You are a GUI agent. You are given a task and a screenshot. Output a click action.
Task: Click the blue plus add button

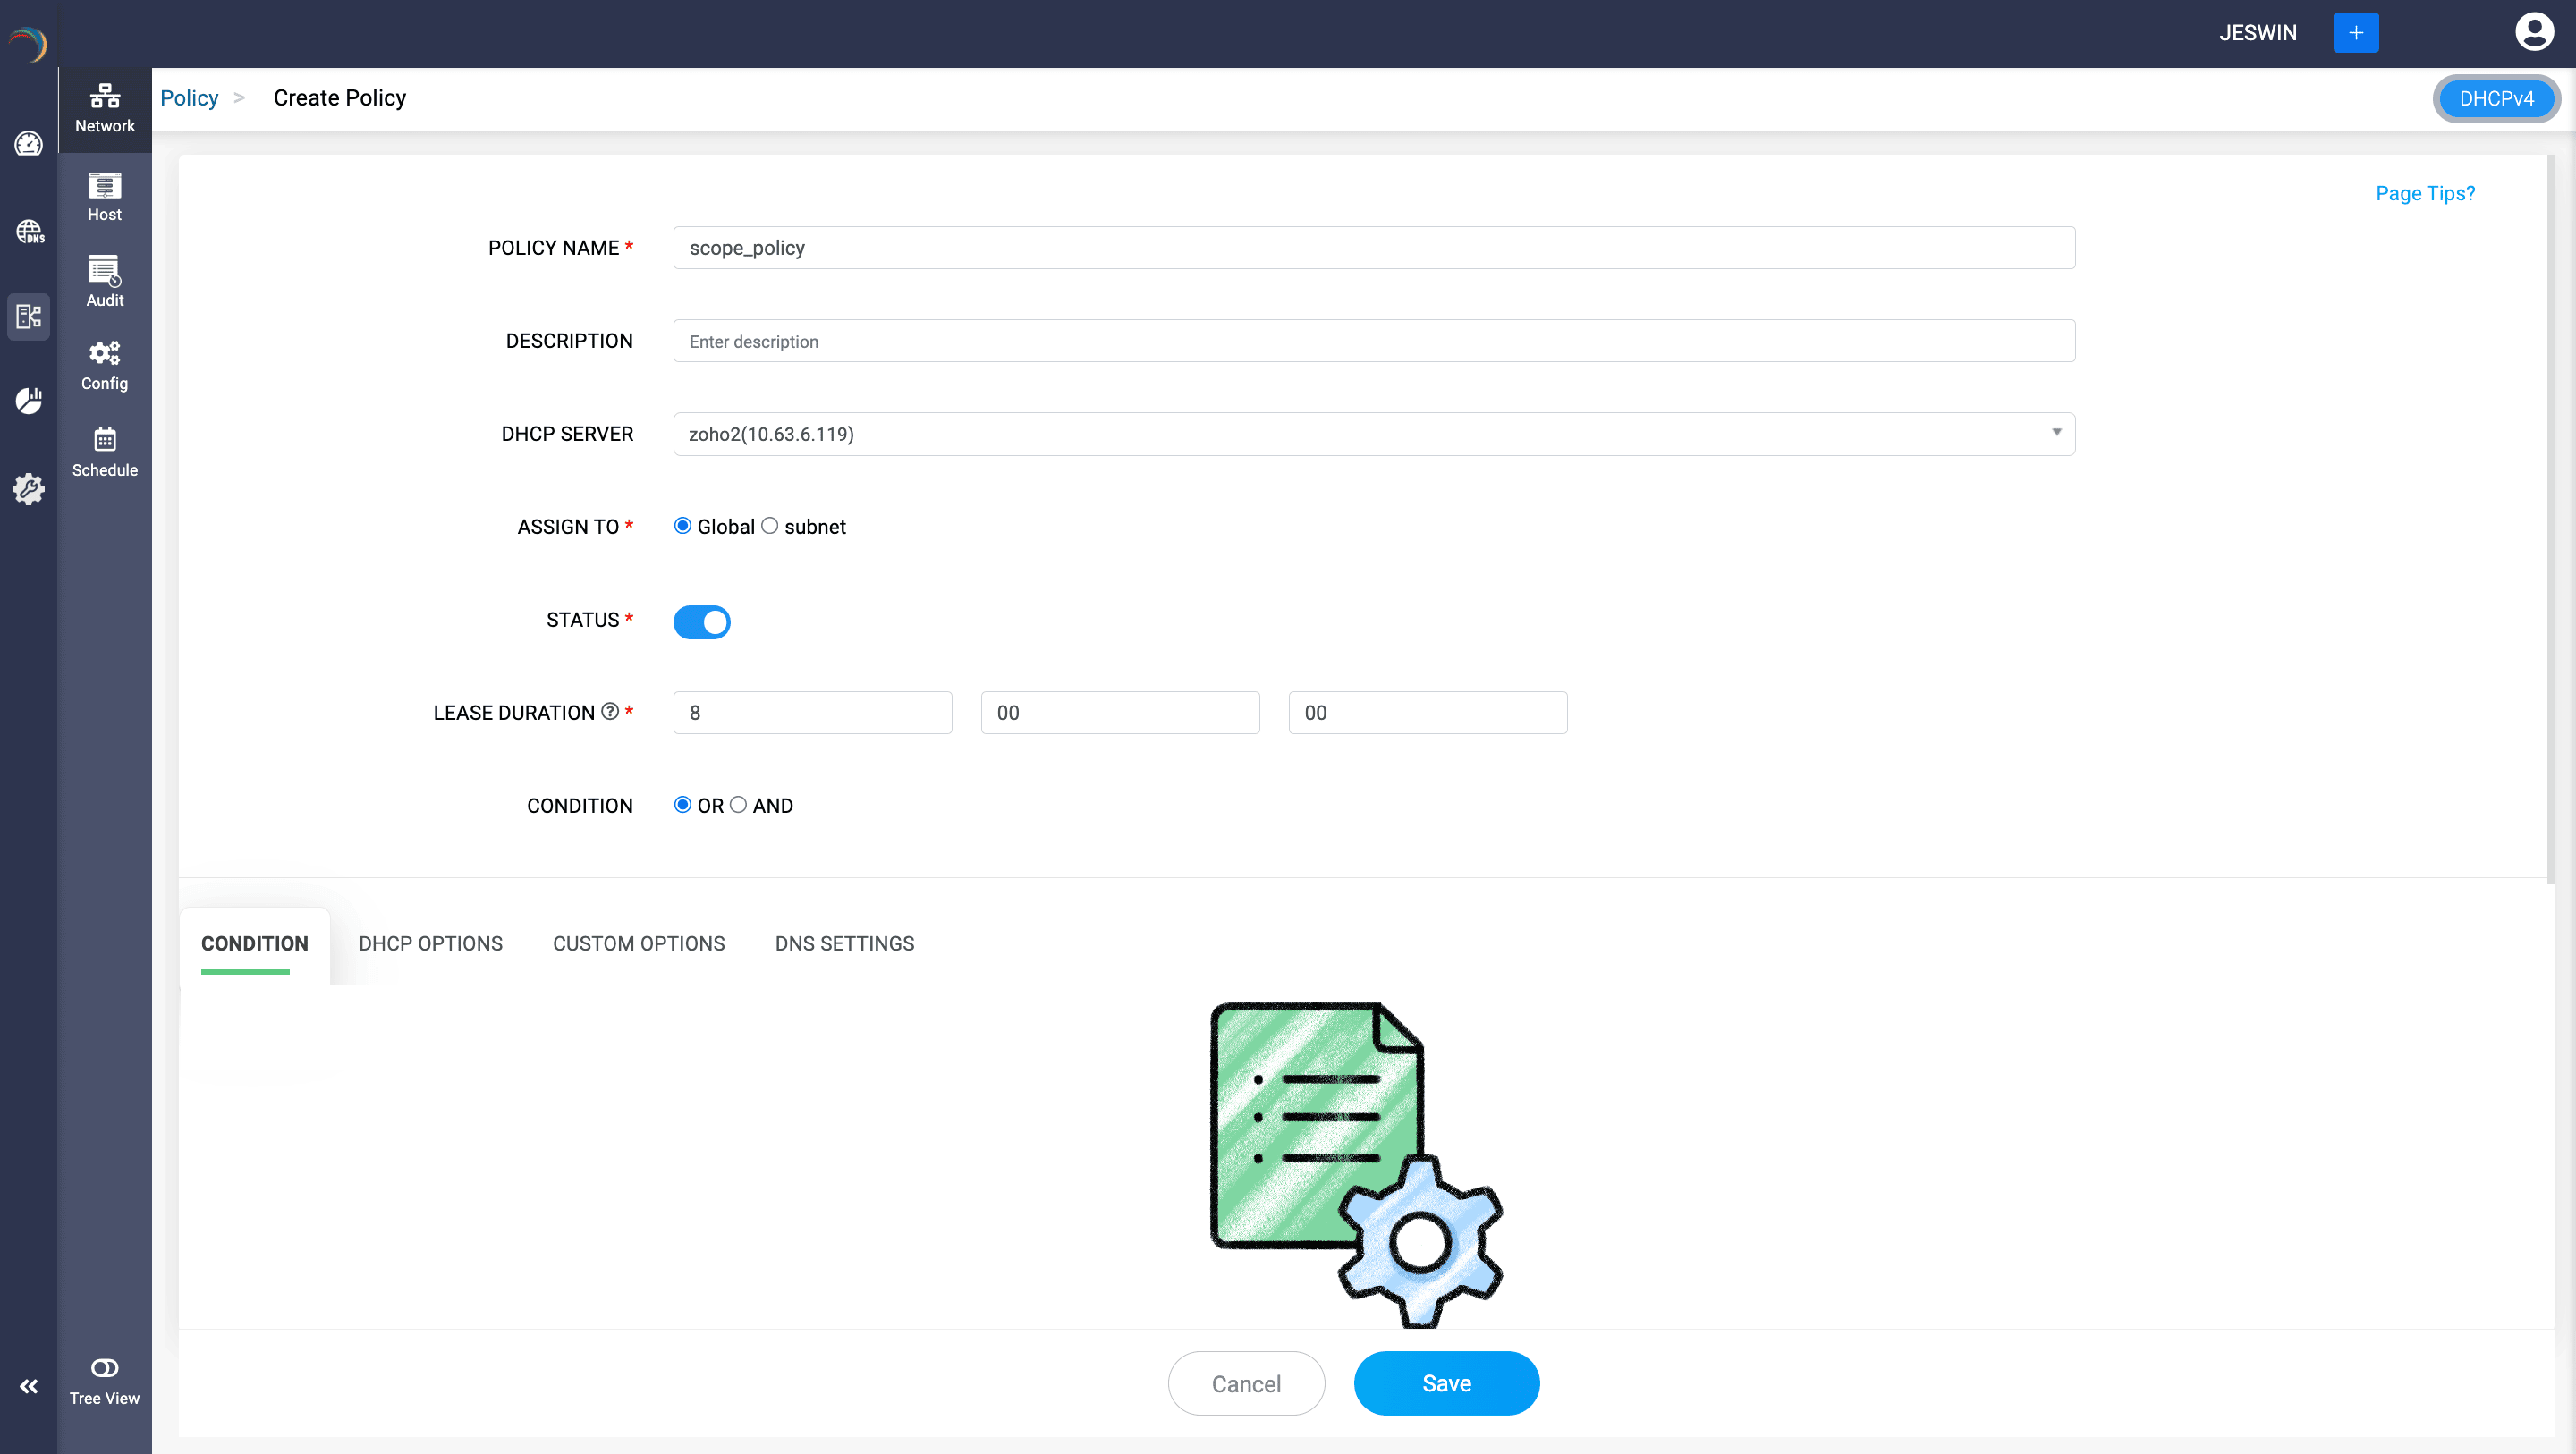(x=2355, y=32)
